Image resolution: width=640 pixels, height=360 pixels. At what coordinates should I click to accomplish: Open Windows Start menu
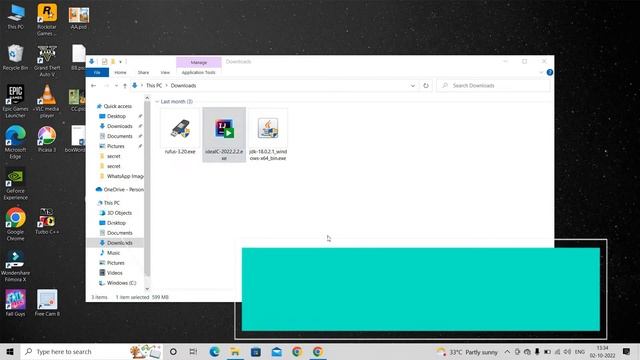point(10,351)
